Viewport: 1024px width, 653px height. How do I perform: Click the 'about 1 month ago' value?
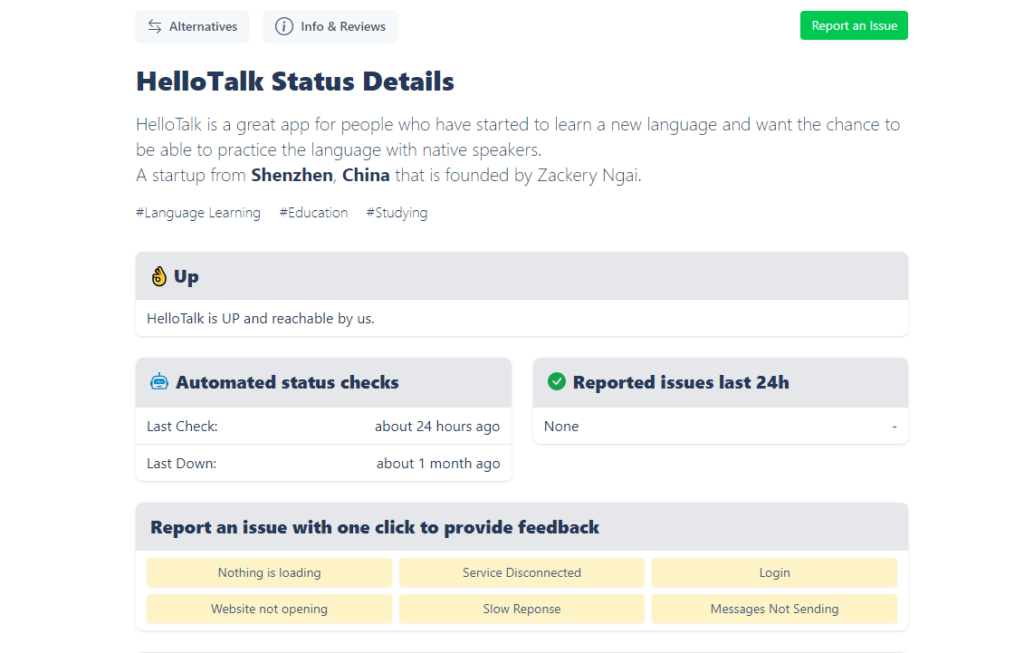(x=438, y=464)
